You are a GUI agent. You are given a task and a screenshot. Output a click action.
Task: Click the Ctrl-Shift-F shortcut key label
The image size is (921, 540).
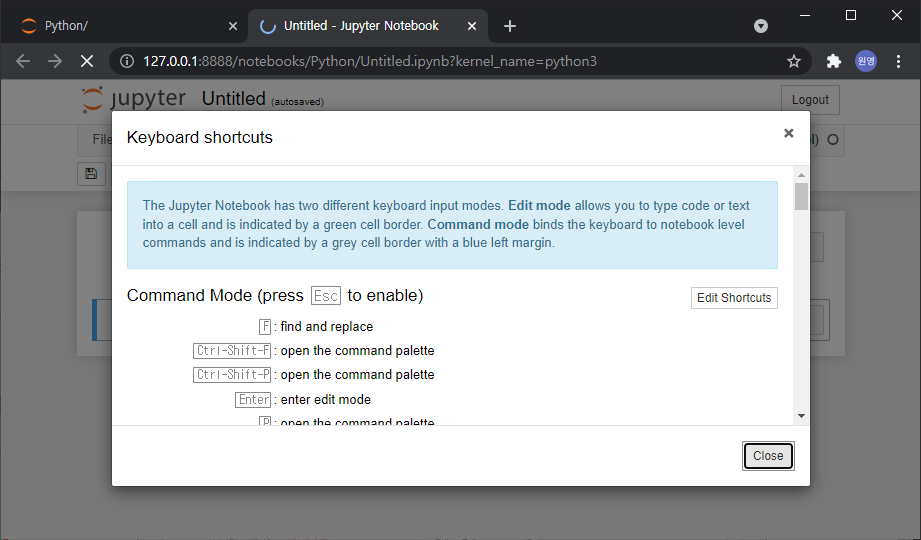[232, 351]
